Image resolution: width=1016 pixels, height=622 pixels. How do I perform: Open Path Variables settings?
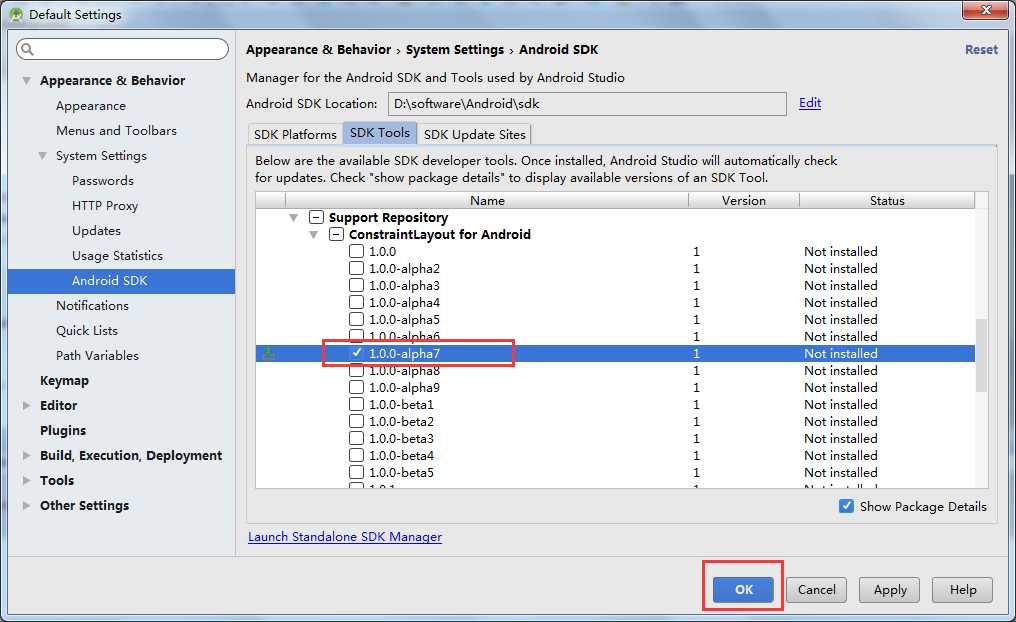[97, 355]
